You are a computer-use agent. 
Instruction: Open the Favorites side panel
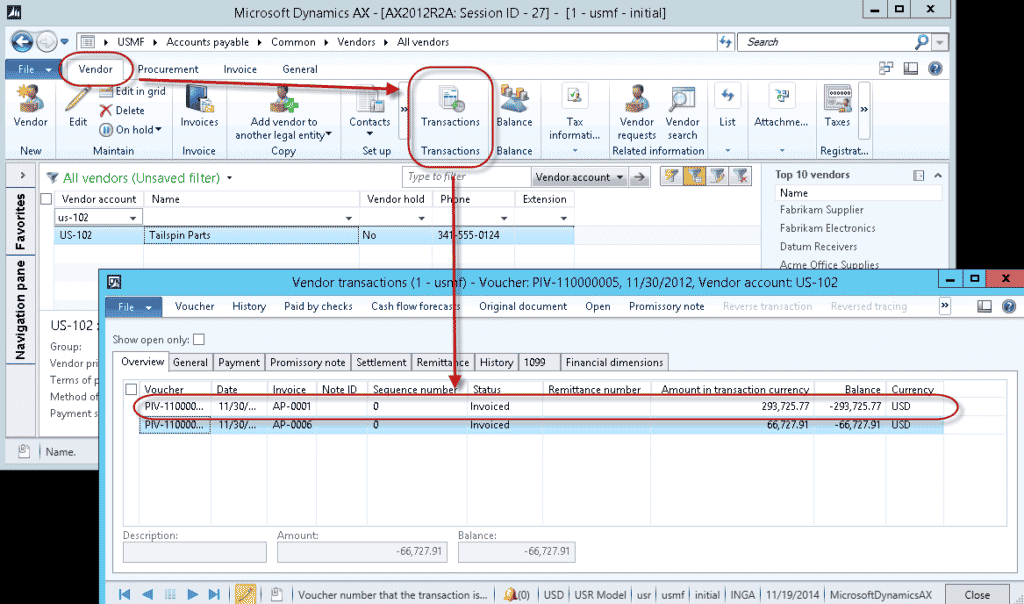20,221
